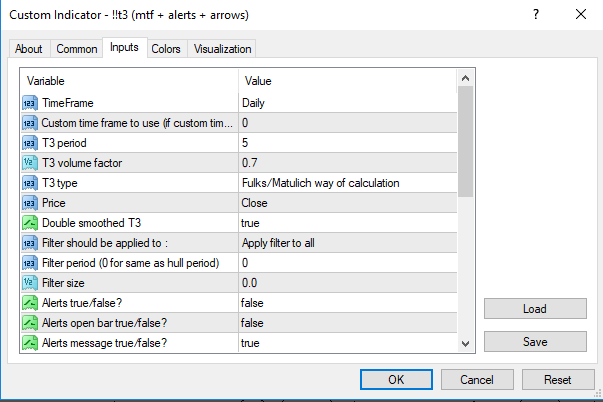Image resolution: width=603 pixels, height=402 pixels.
Task: Switch to the Colors tab
Action: (166, 49)
